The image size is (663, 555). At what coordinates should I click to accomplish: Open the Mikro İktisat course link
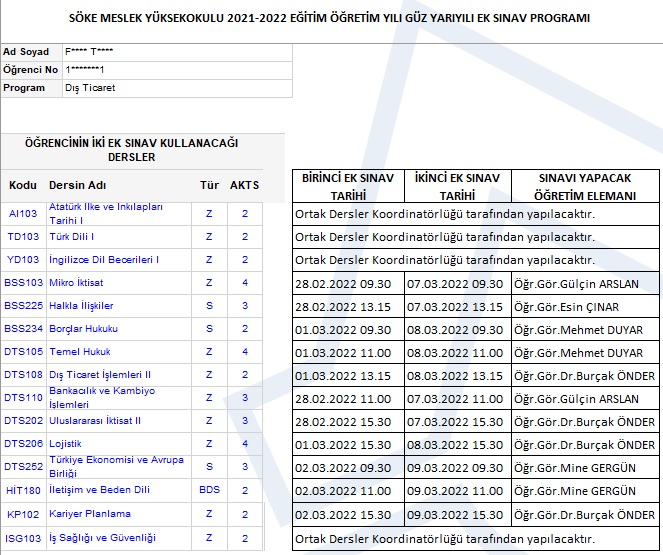77,283
